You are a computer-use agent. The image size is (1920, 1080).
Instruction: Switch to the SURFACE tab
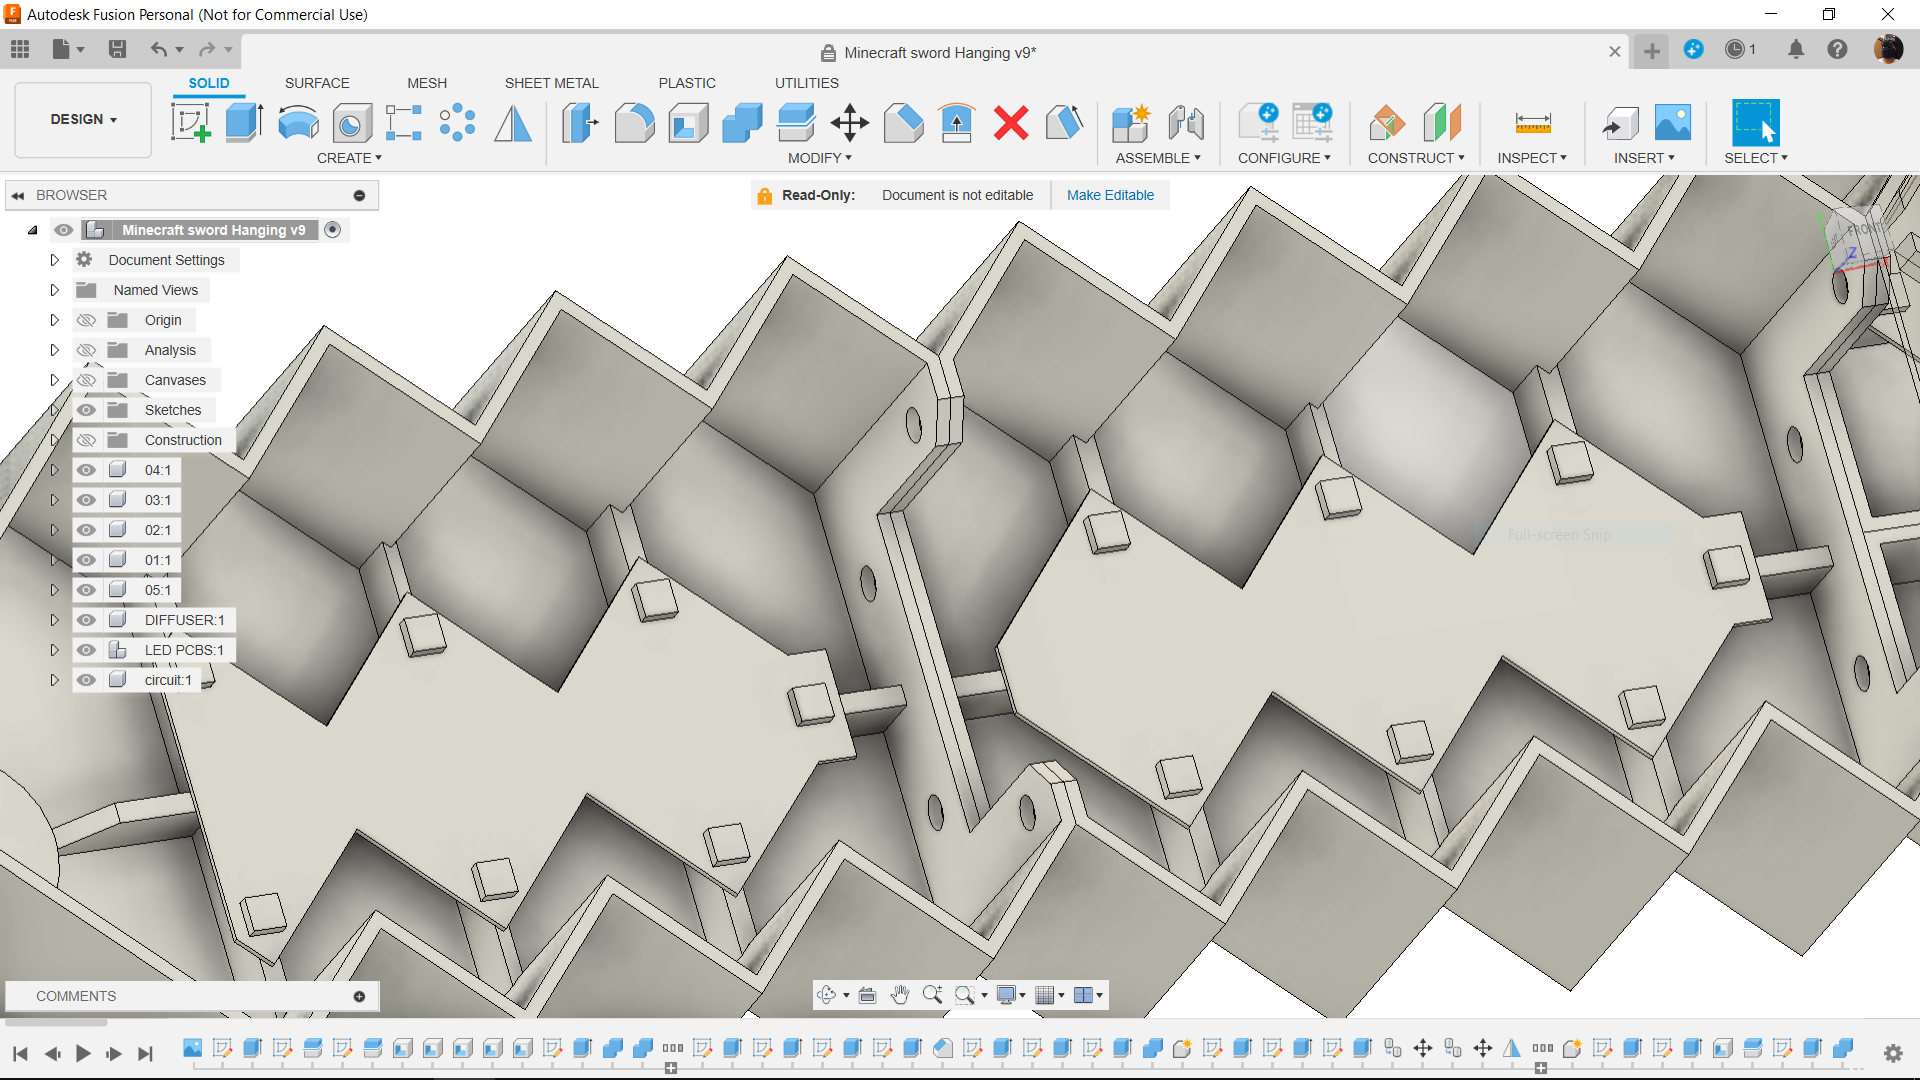click(x=316, y=83)
